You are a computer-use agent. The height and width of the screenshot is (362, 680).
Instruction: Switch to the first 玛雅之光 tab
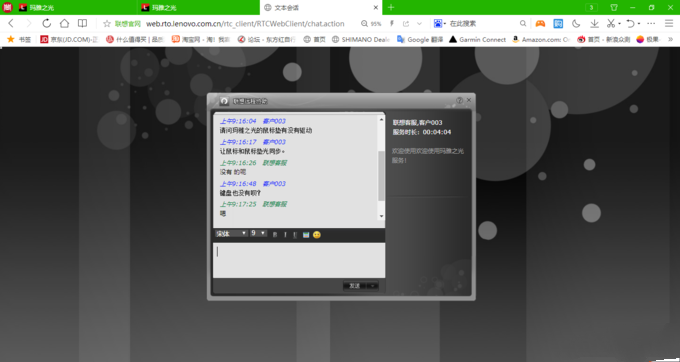[x=69, y=7]
